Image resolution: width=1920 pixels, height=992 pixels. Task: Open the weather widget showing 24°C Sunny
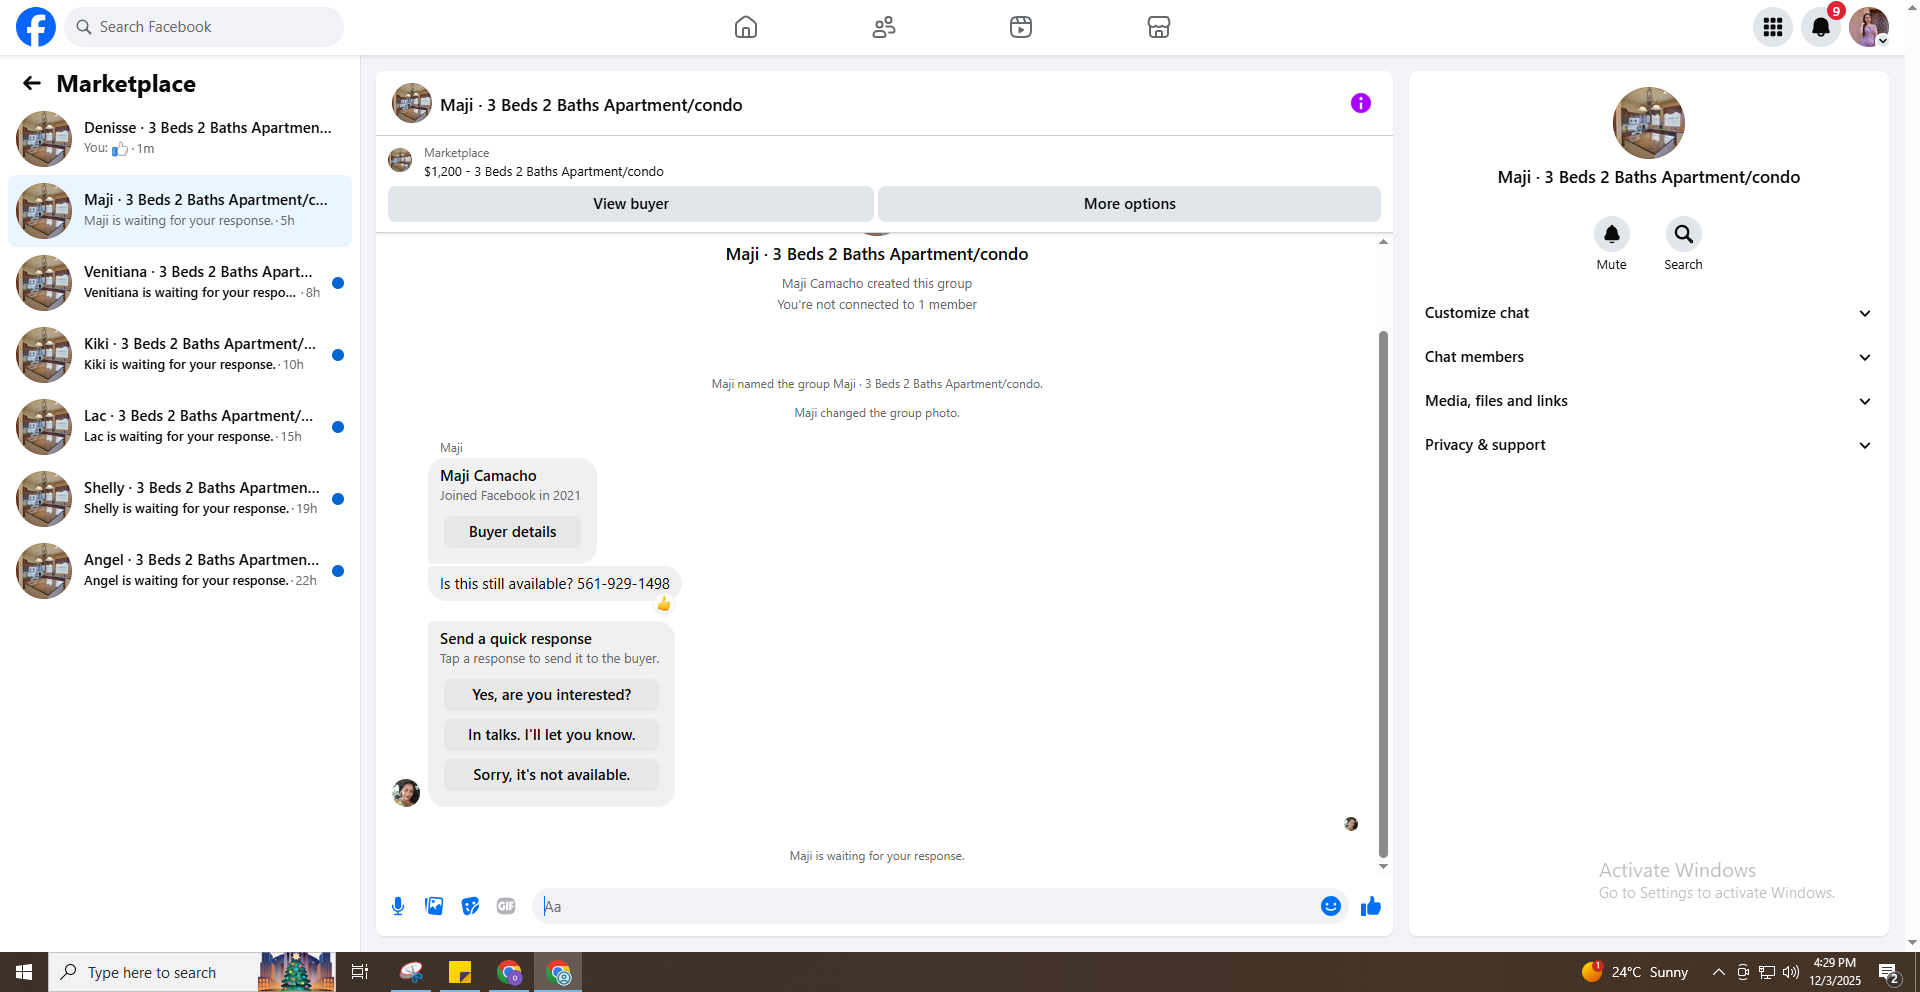click(x=1634, y=972)
